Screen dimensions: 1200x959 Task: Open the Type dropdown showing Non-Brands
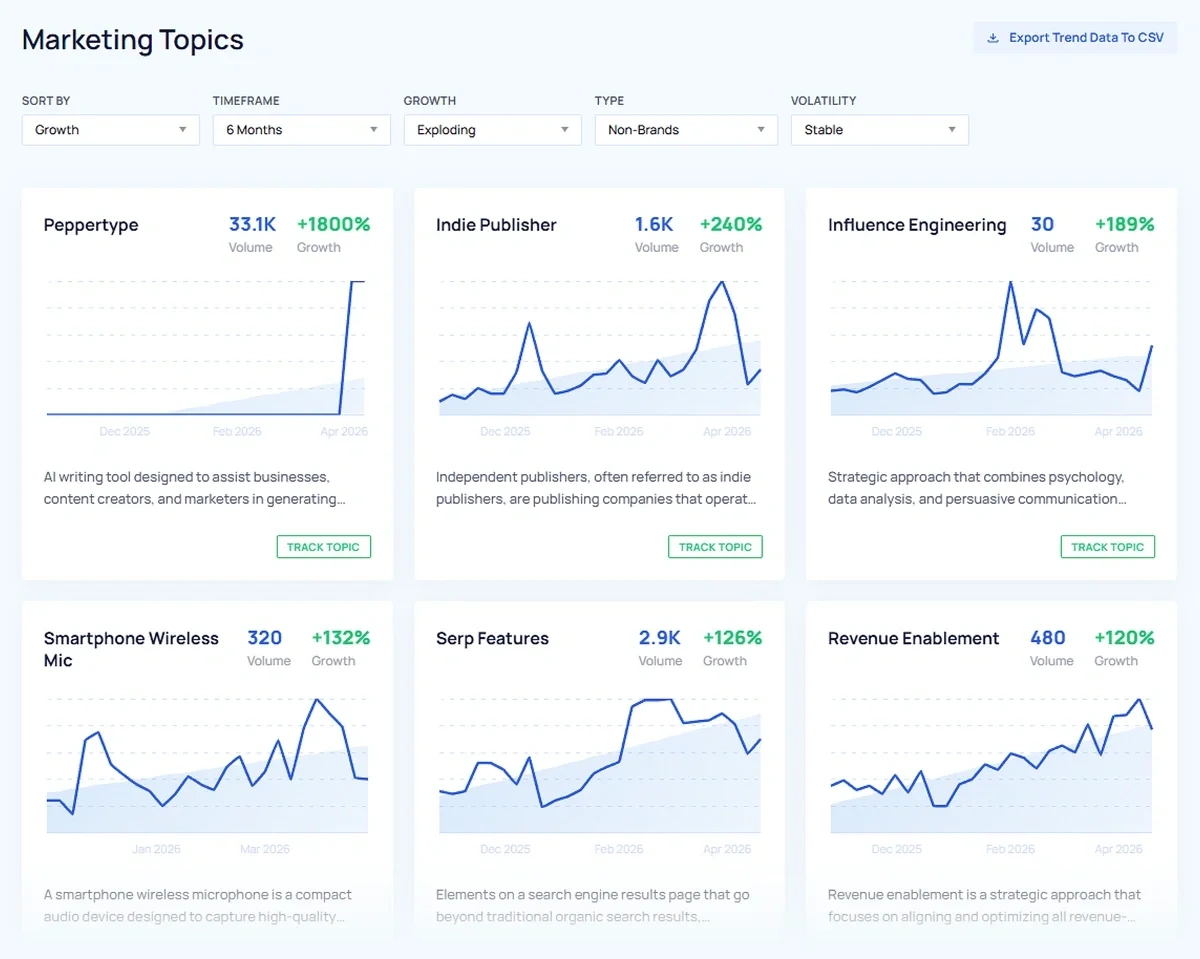click(685, 129)
